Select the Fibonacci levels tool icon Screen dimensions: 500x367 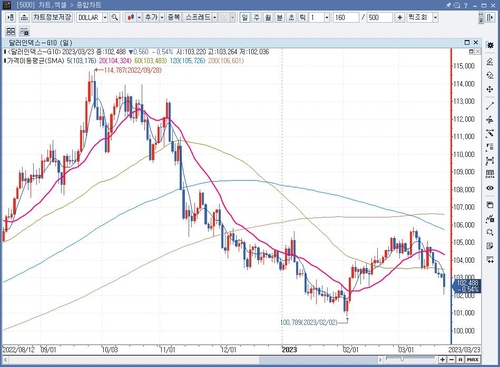[x=490, y=147]
